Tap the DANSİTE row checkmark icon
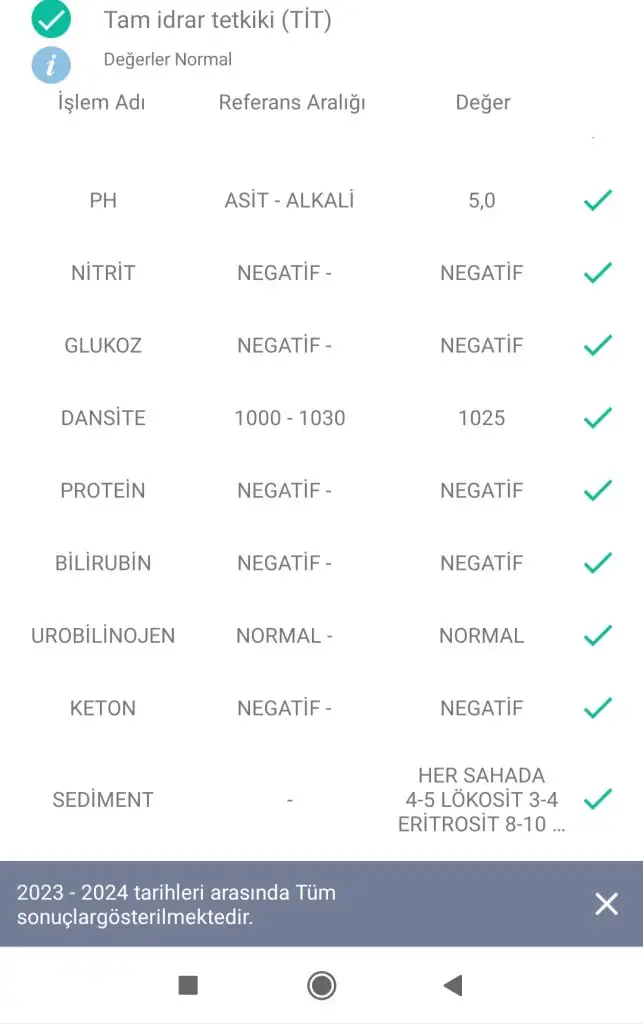Screen dimensions: 643x1024 (597, 418)
